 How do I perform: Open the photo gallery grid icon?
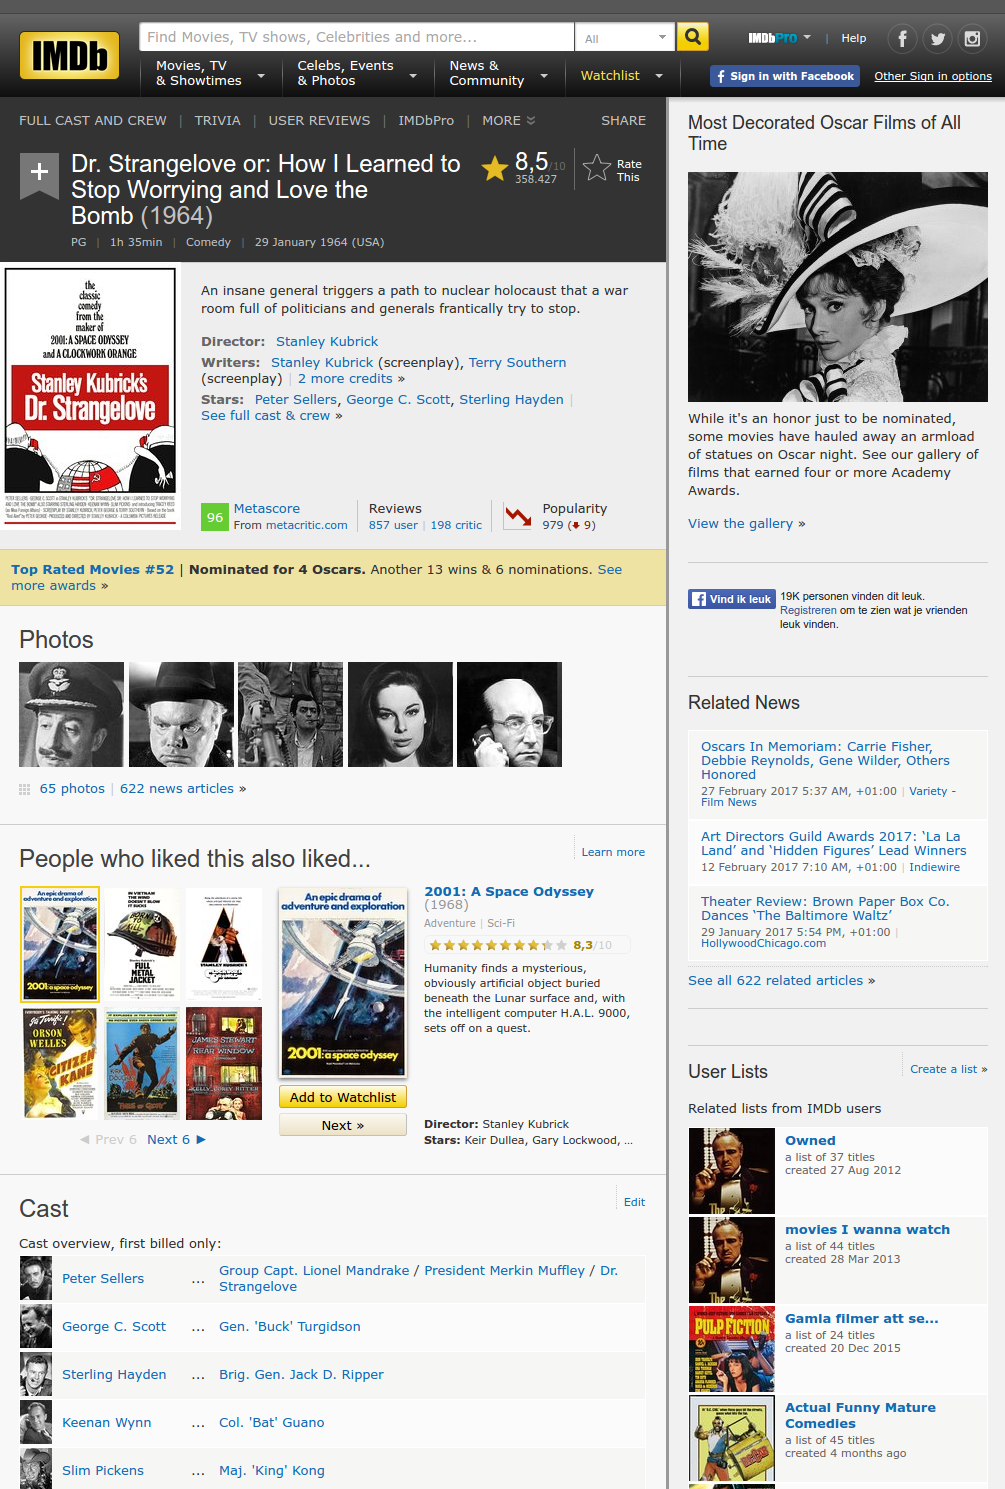tap(25, 789)
